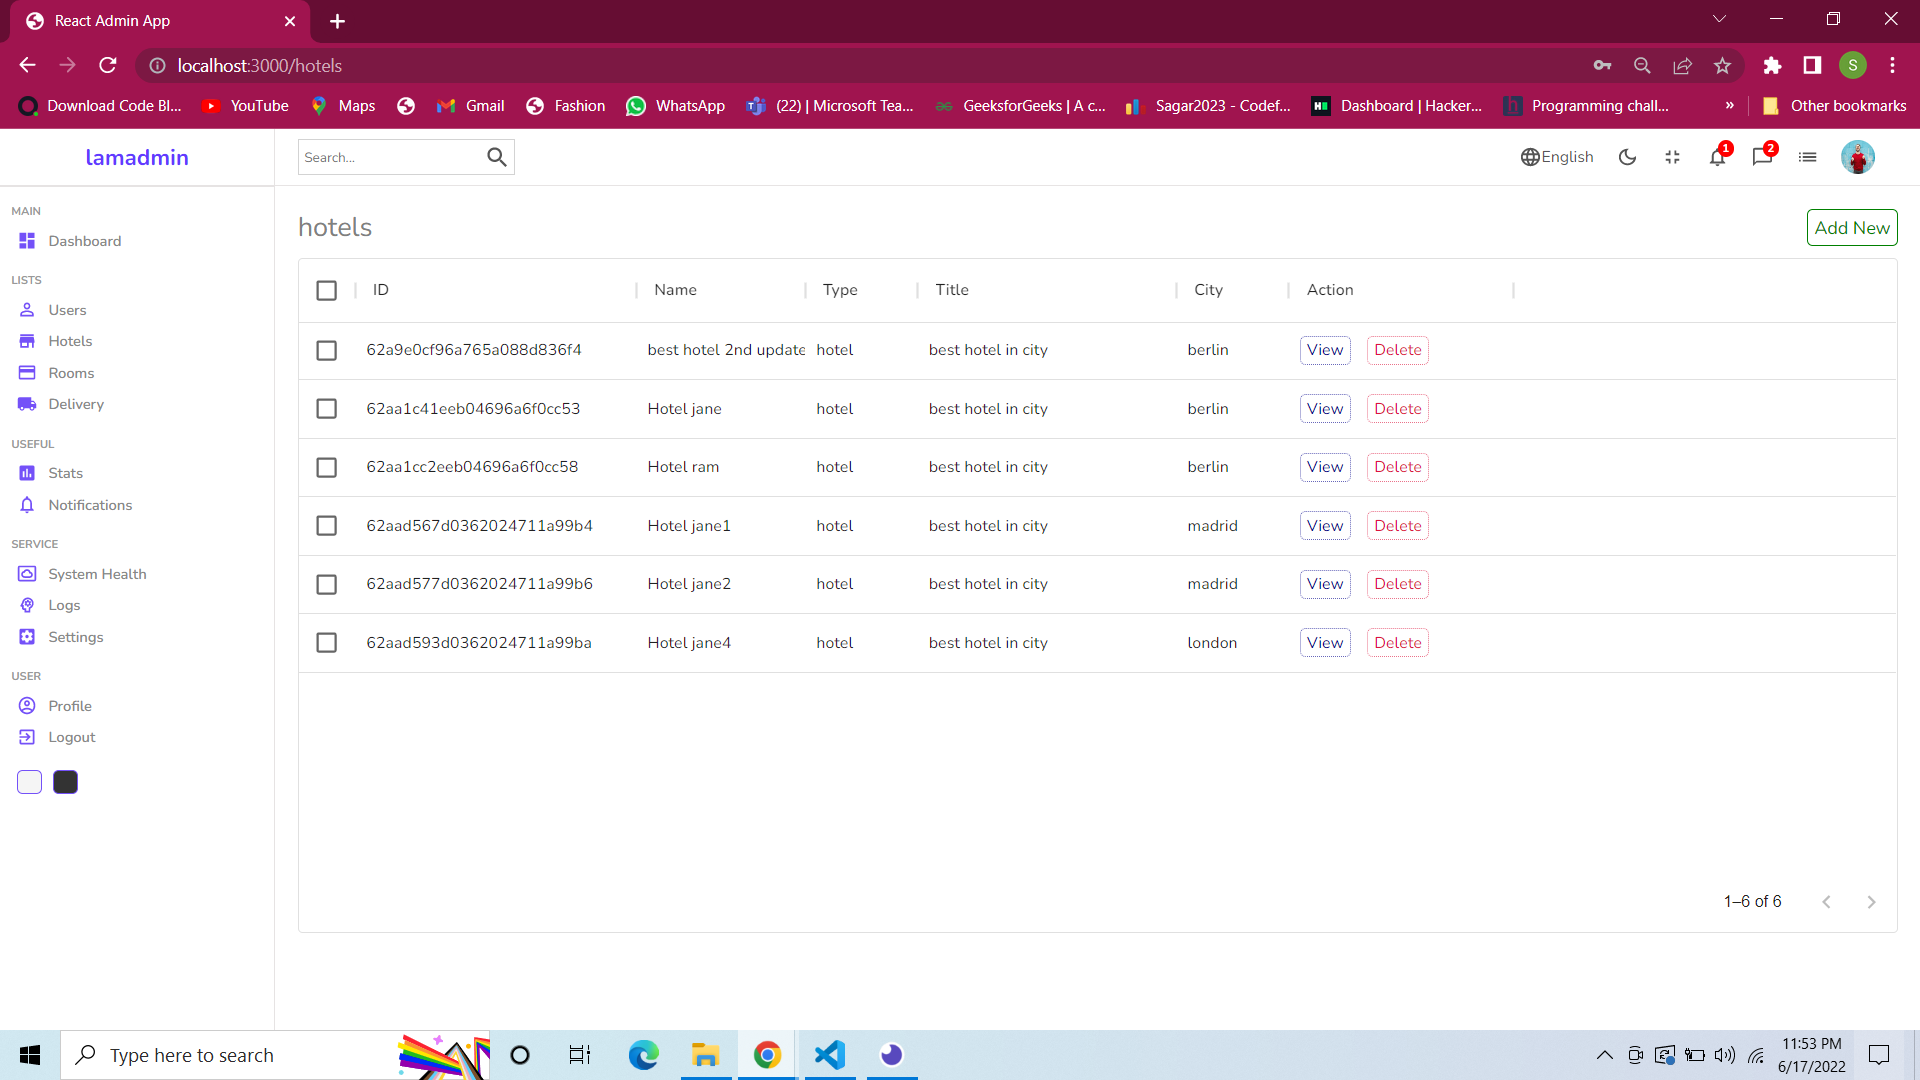Click inside the Search field
Viewport: 1920px width, 1080px height.
390,157
